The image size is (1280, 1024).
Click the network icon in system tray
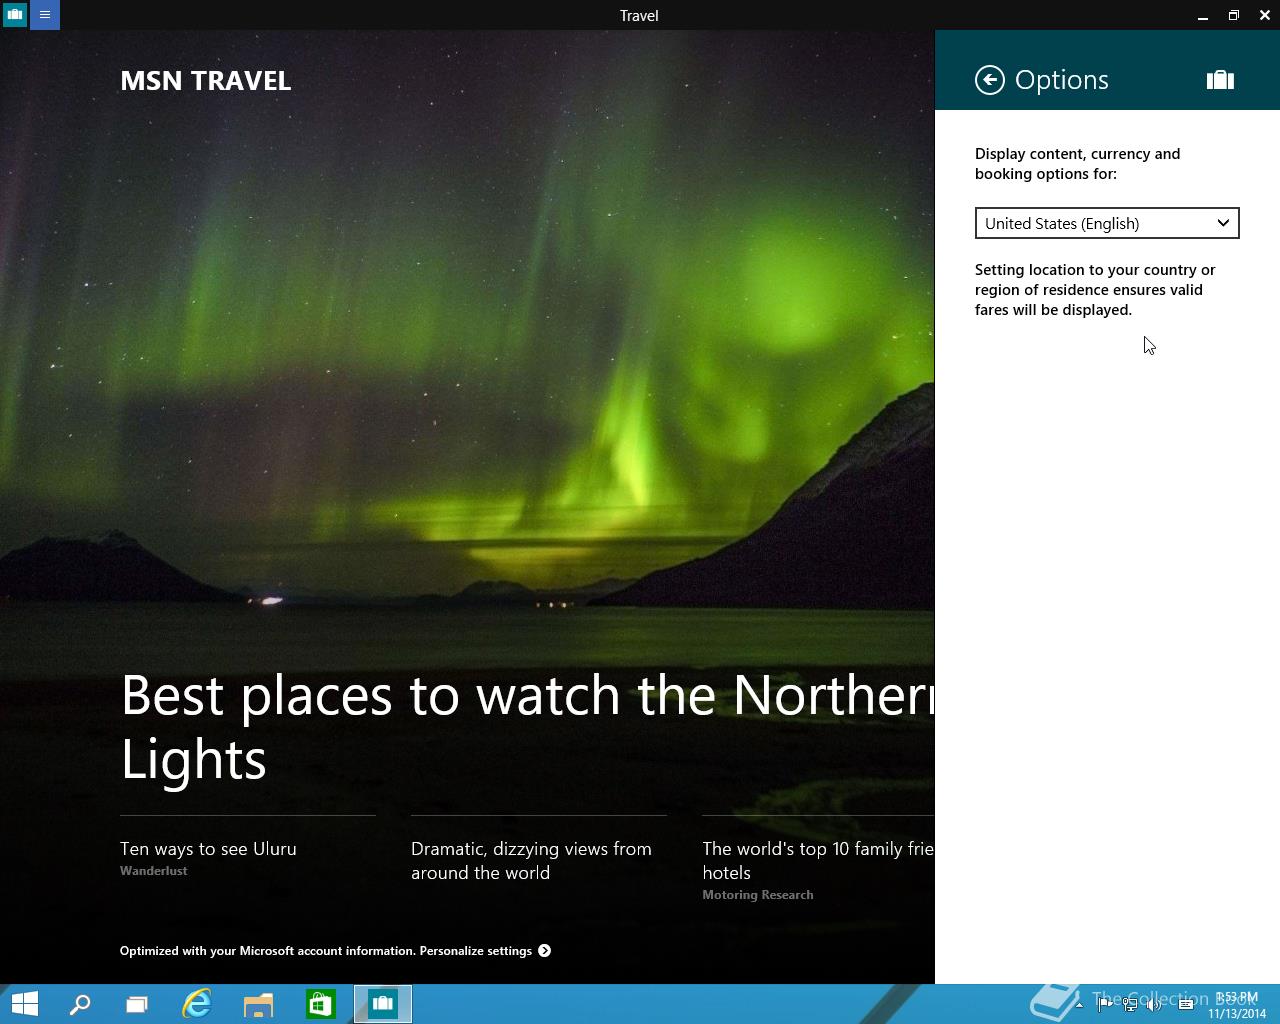(x=1130, y=1004)
